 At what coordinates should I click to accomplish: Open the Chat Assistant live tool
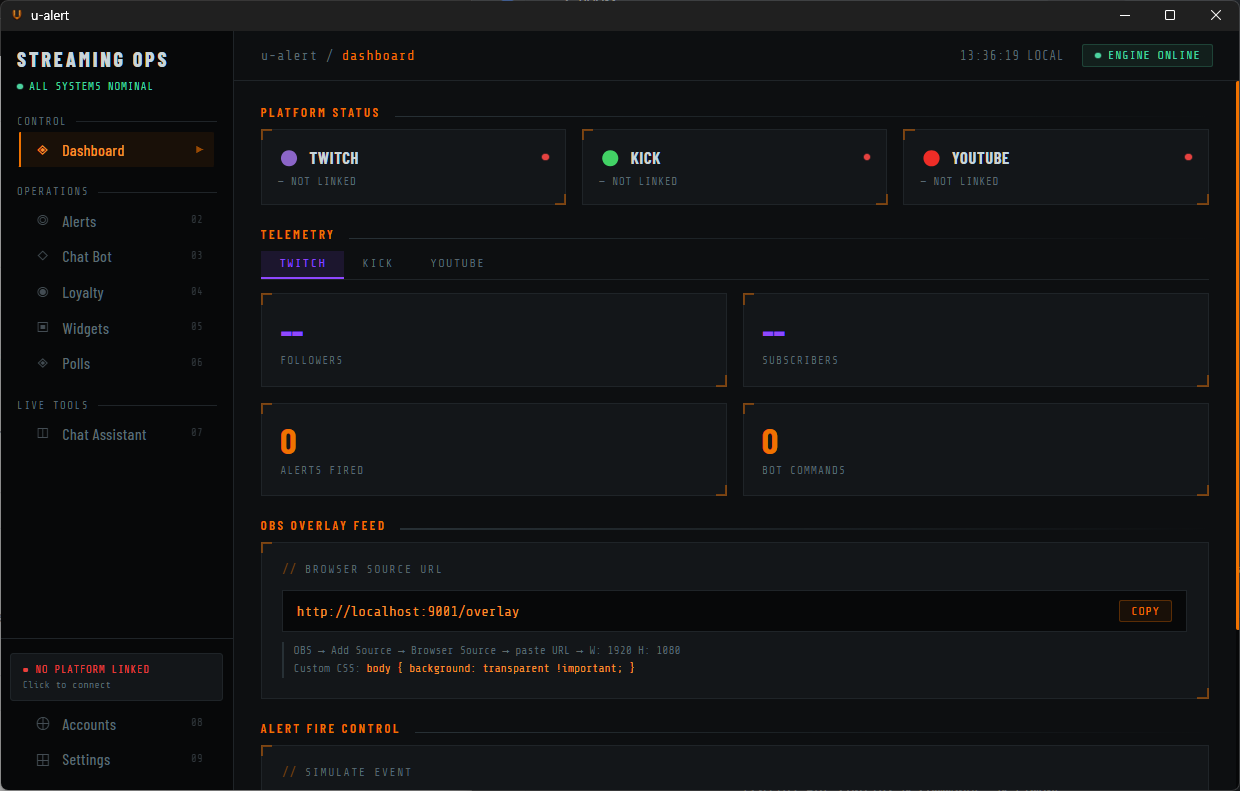coord(117,434)
